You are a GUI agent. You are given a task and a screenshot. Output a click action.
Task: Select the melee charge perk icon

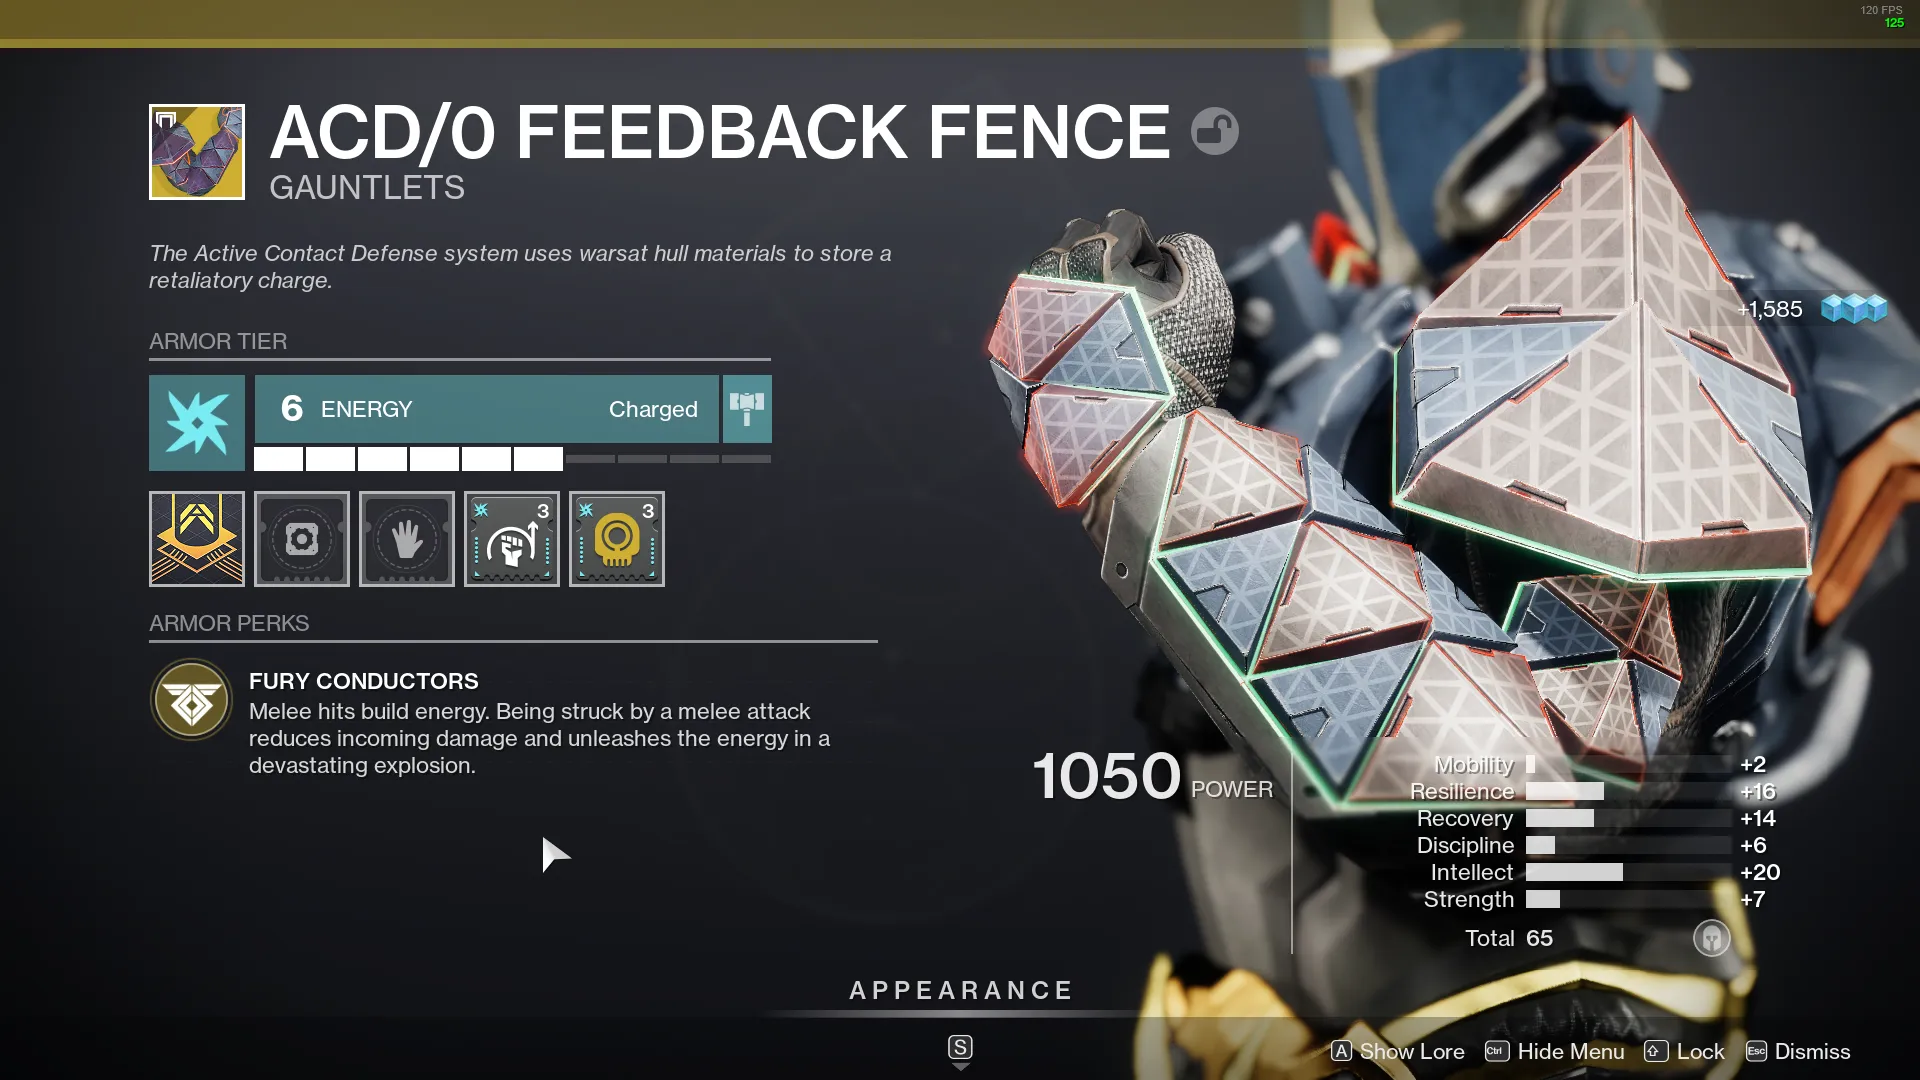point(512,538)
